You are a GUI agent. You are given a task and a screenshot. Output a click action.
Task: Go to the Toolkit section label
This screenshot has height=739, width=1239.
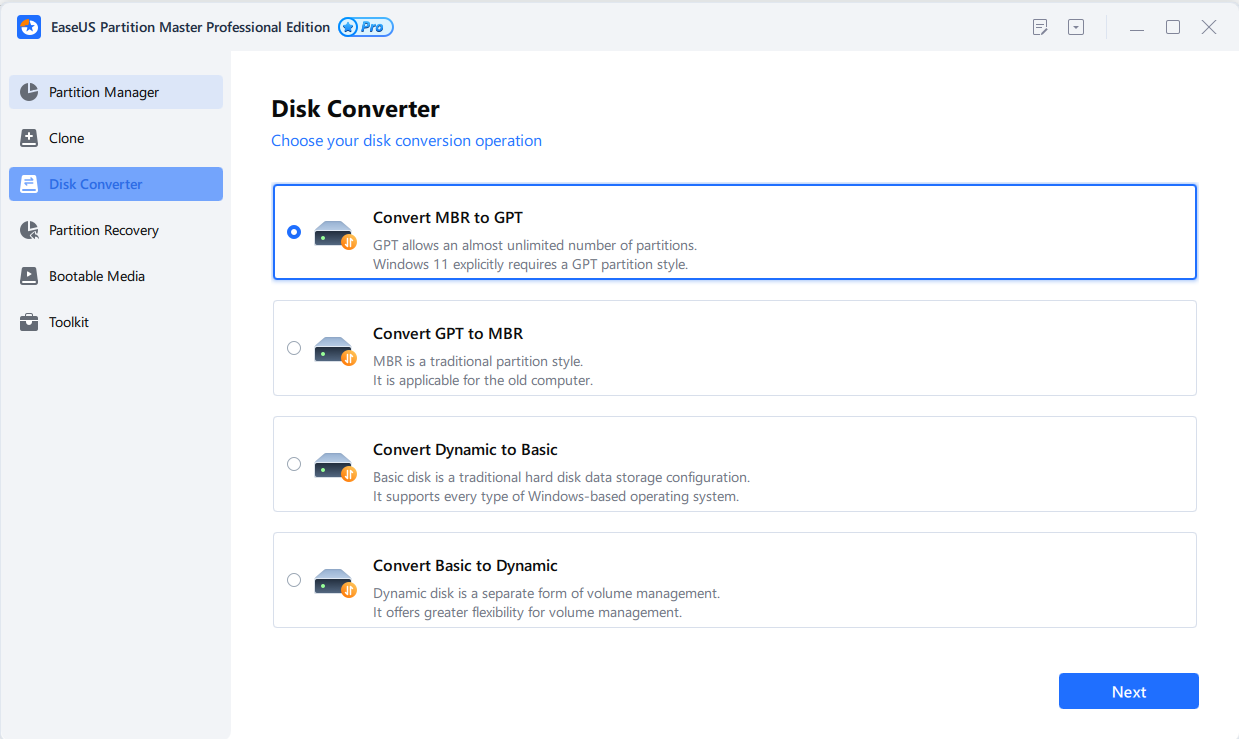[x=69, y=322]
